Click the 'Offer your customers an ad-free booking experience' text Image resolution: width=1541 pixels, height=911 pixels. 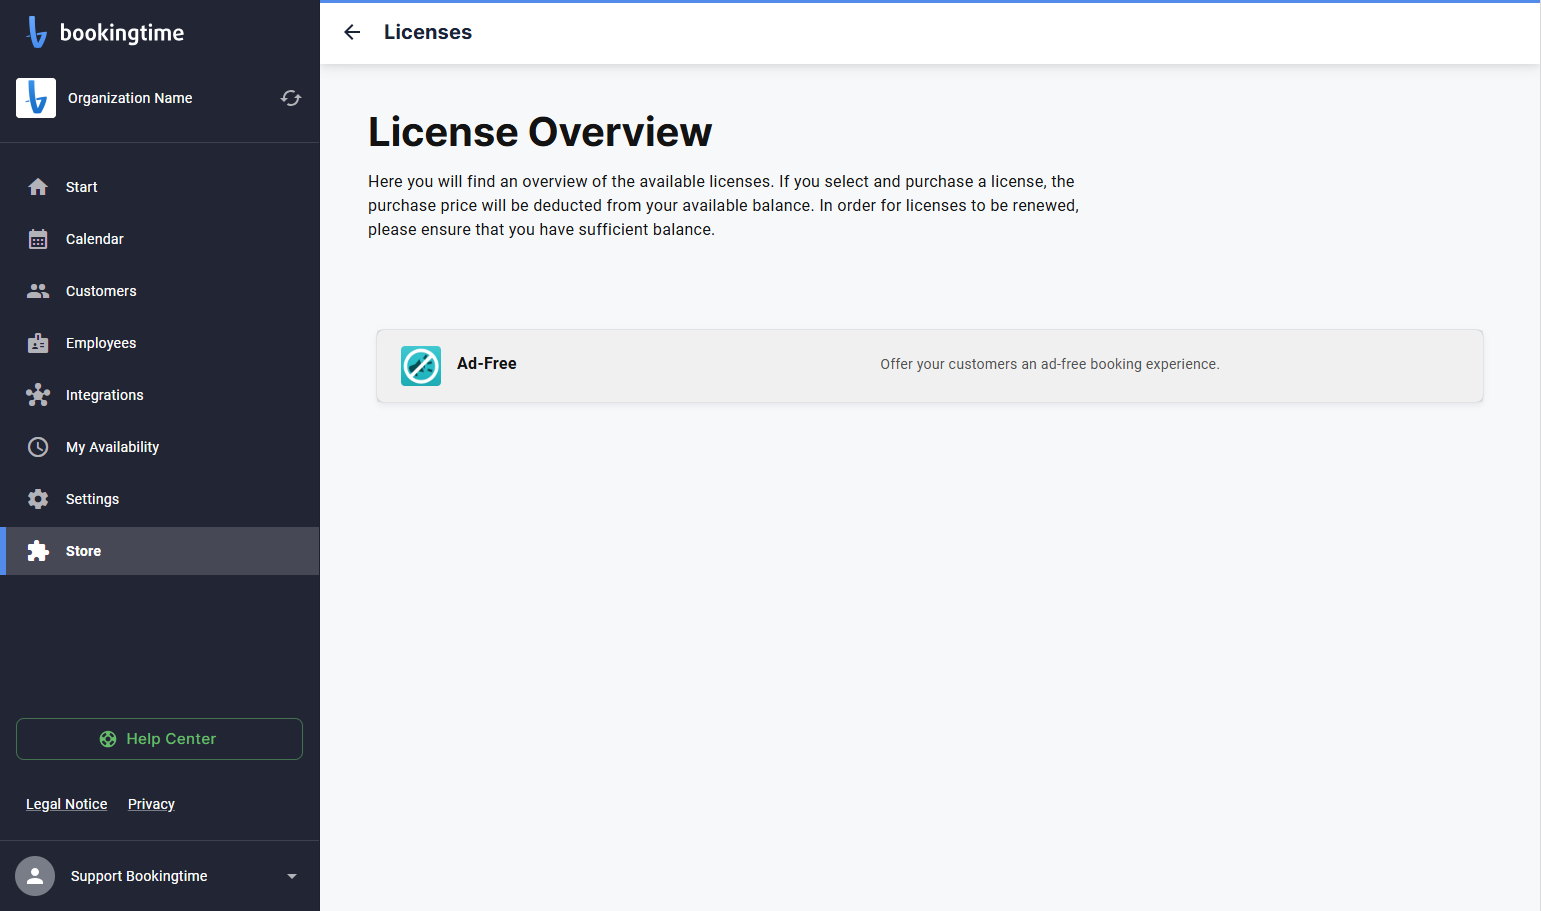click(x=1050, y=364)
